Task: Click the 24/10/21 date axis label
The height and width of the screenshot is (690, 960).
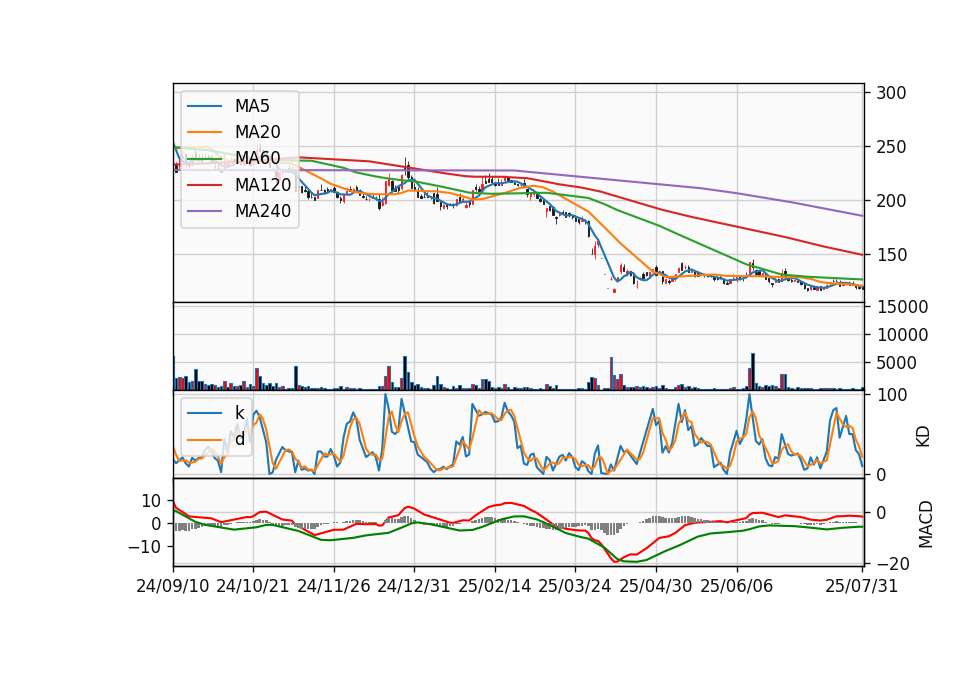Action: pyautogui.click(x=253, y=586)
